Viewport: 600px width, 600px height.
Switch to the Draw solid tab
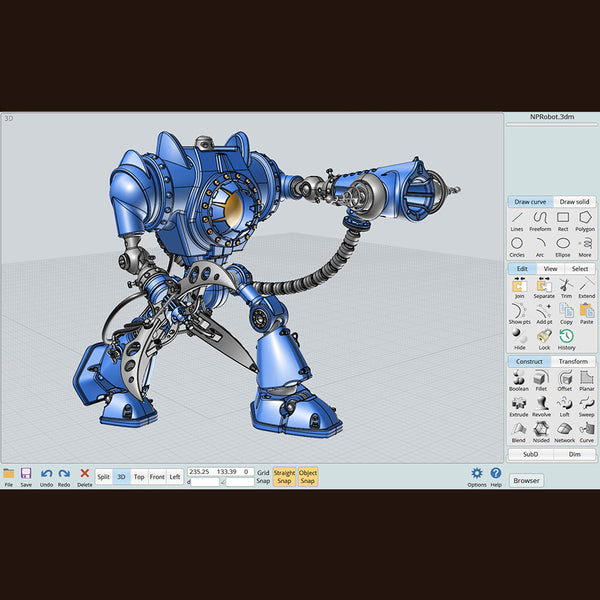pos(574,202)
